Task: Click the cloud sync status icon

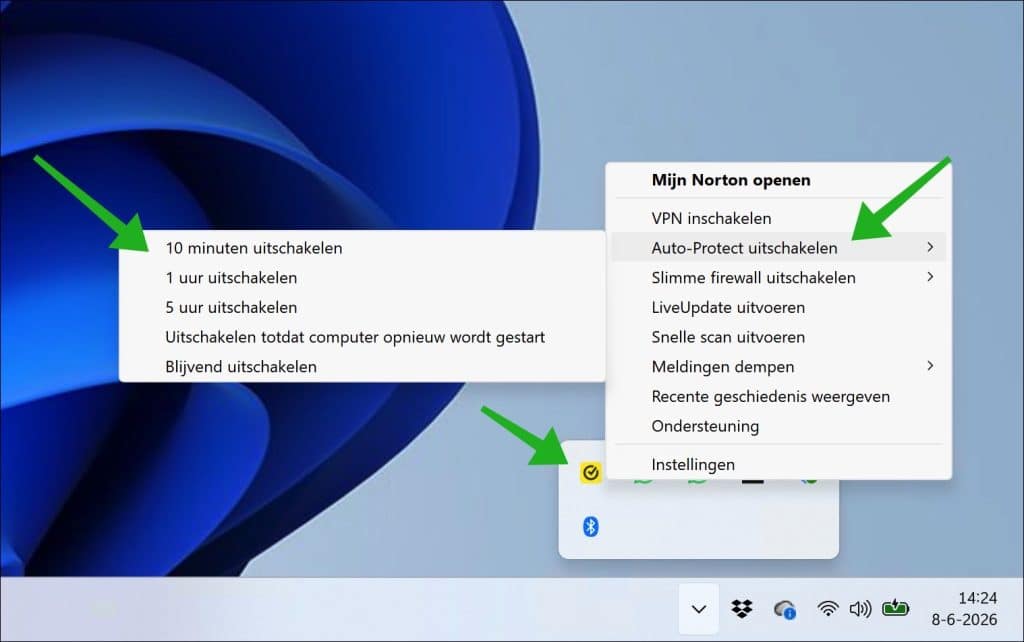Action: pyautogui.click(x=784, y=610)
